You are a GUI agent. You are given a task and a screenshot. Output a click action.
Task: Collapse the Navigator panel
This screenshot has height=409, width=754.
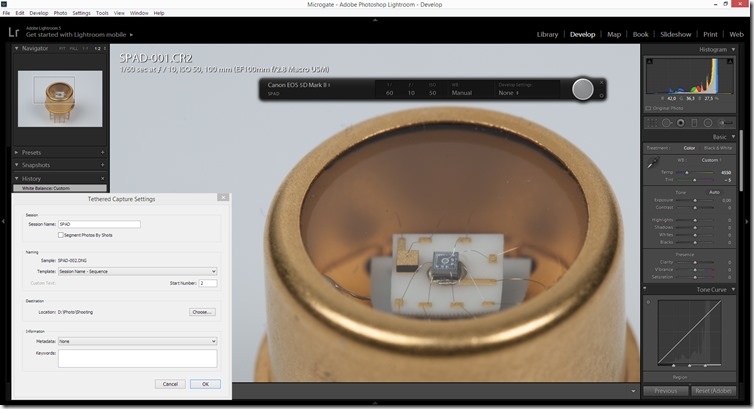[16, 49]
